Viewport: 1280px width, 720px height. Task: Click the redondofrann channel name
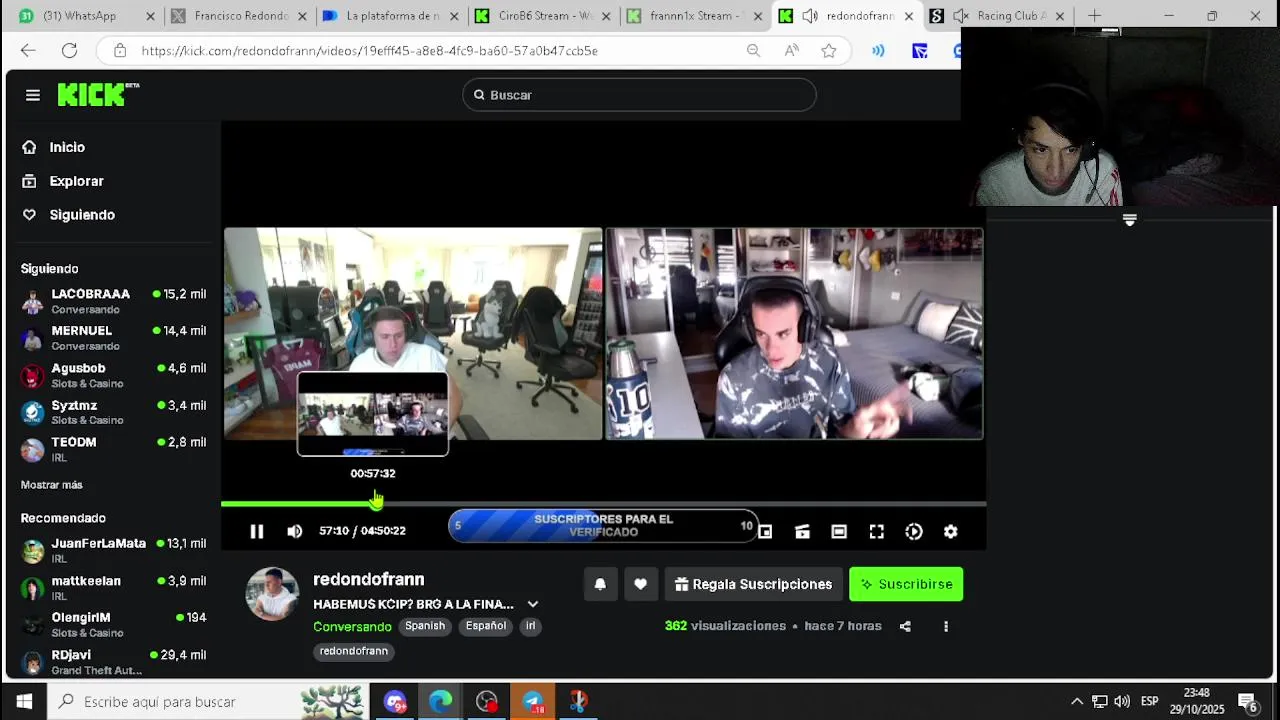[x=368, y=580]
